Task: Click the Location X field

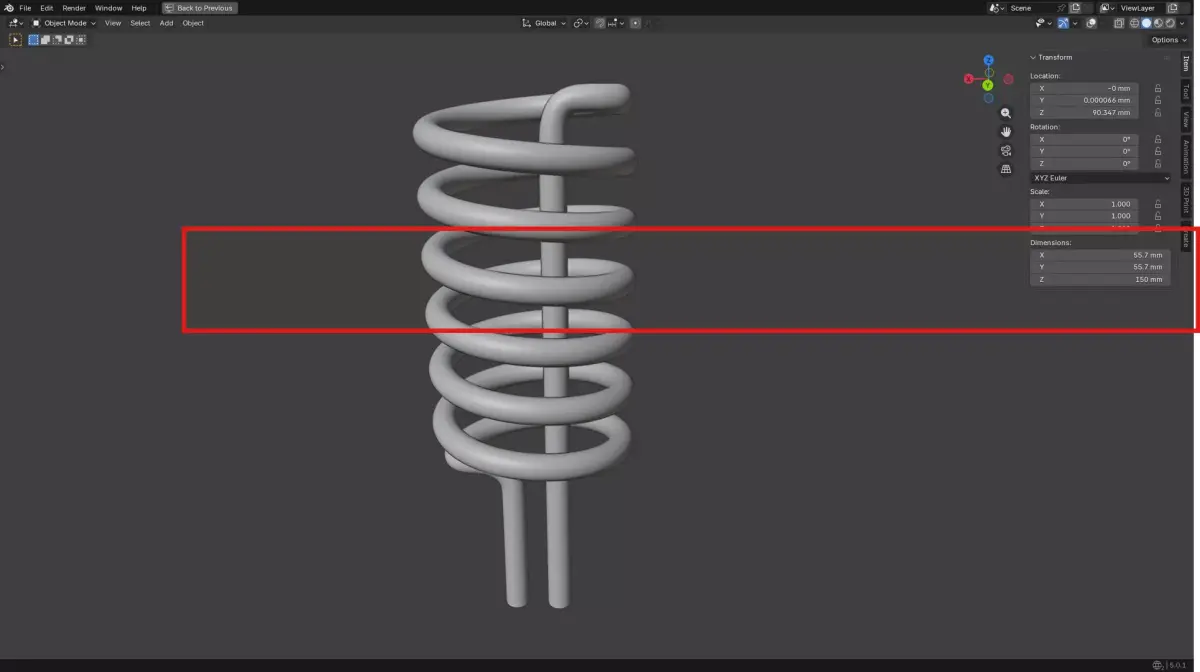Action: coord(1084,88)
